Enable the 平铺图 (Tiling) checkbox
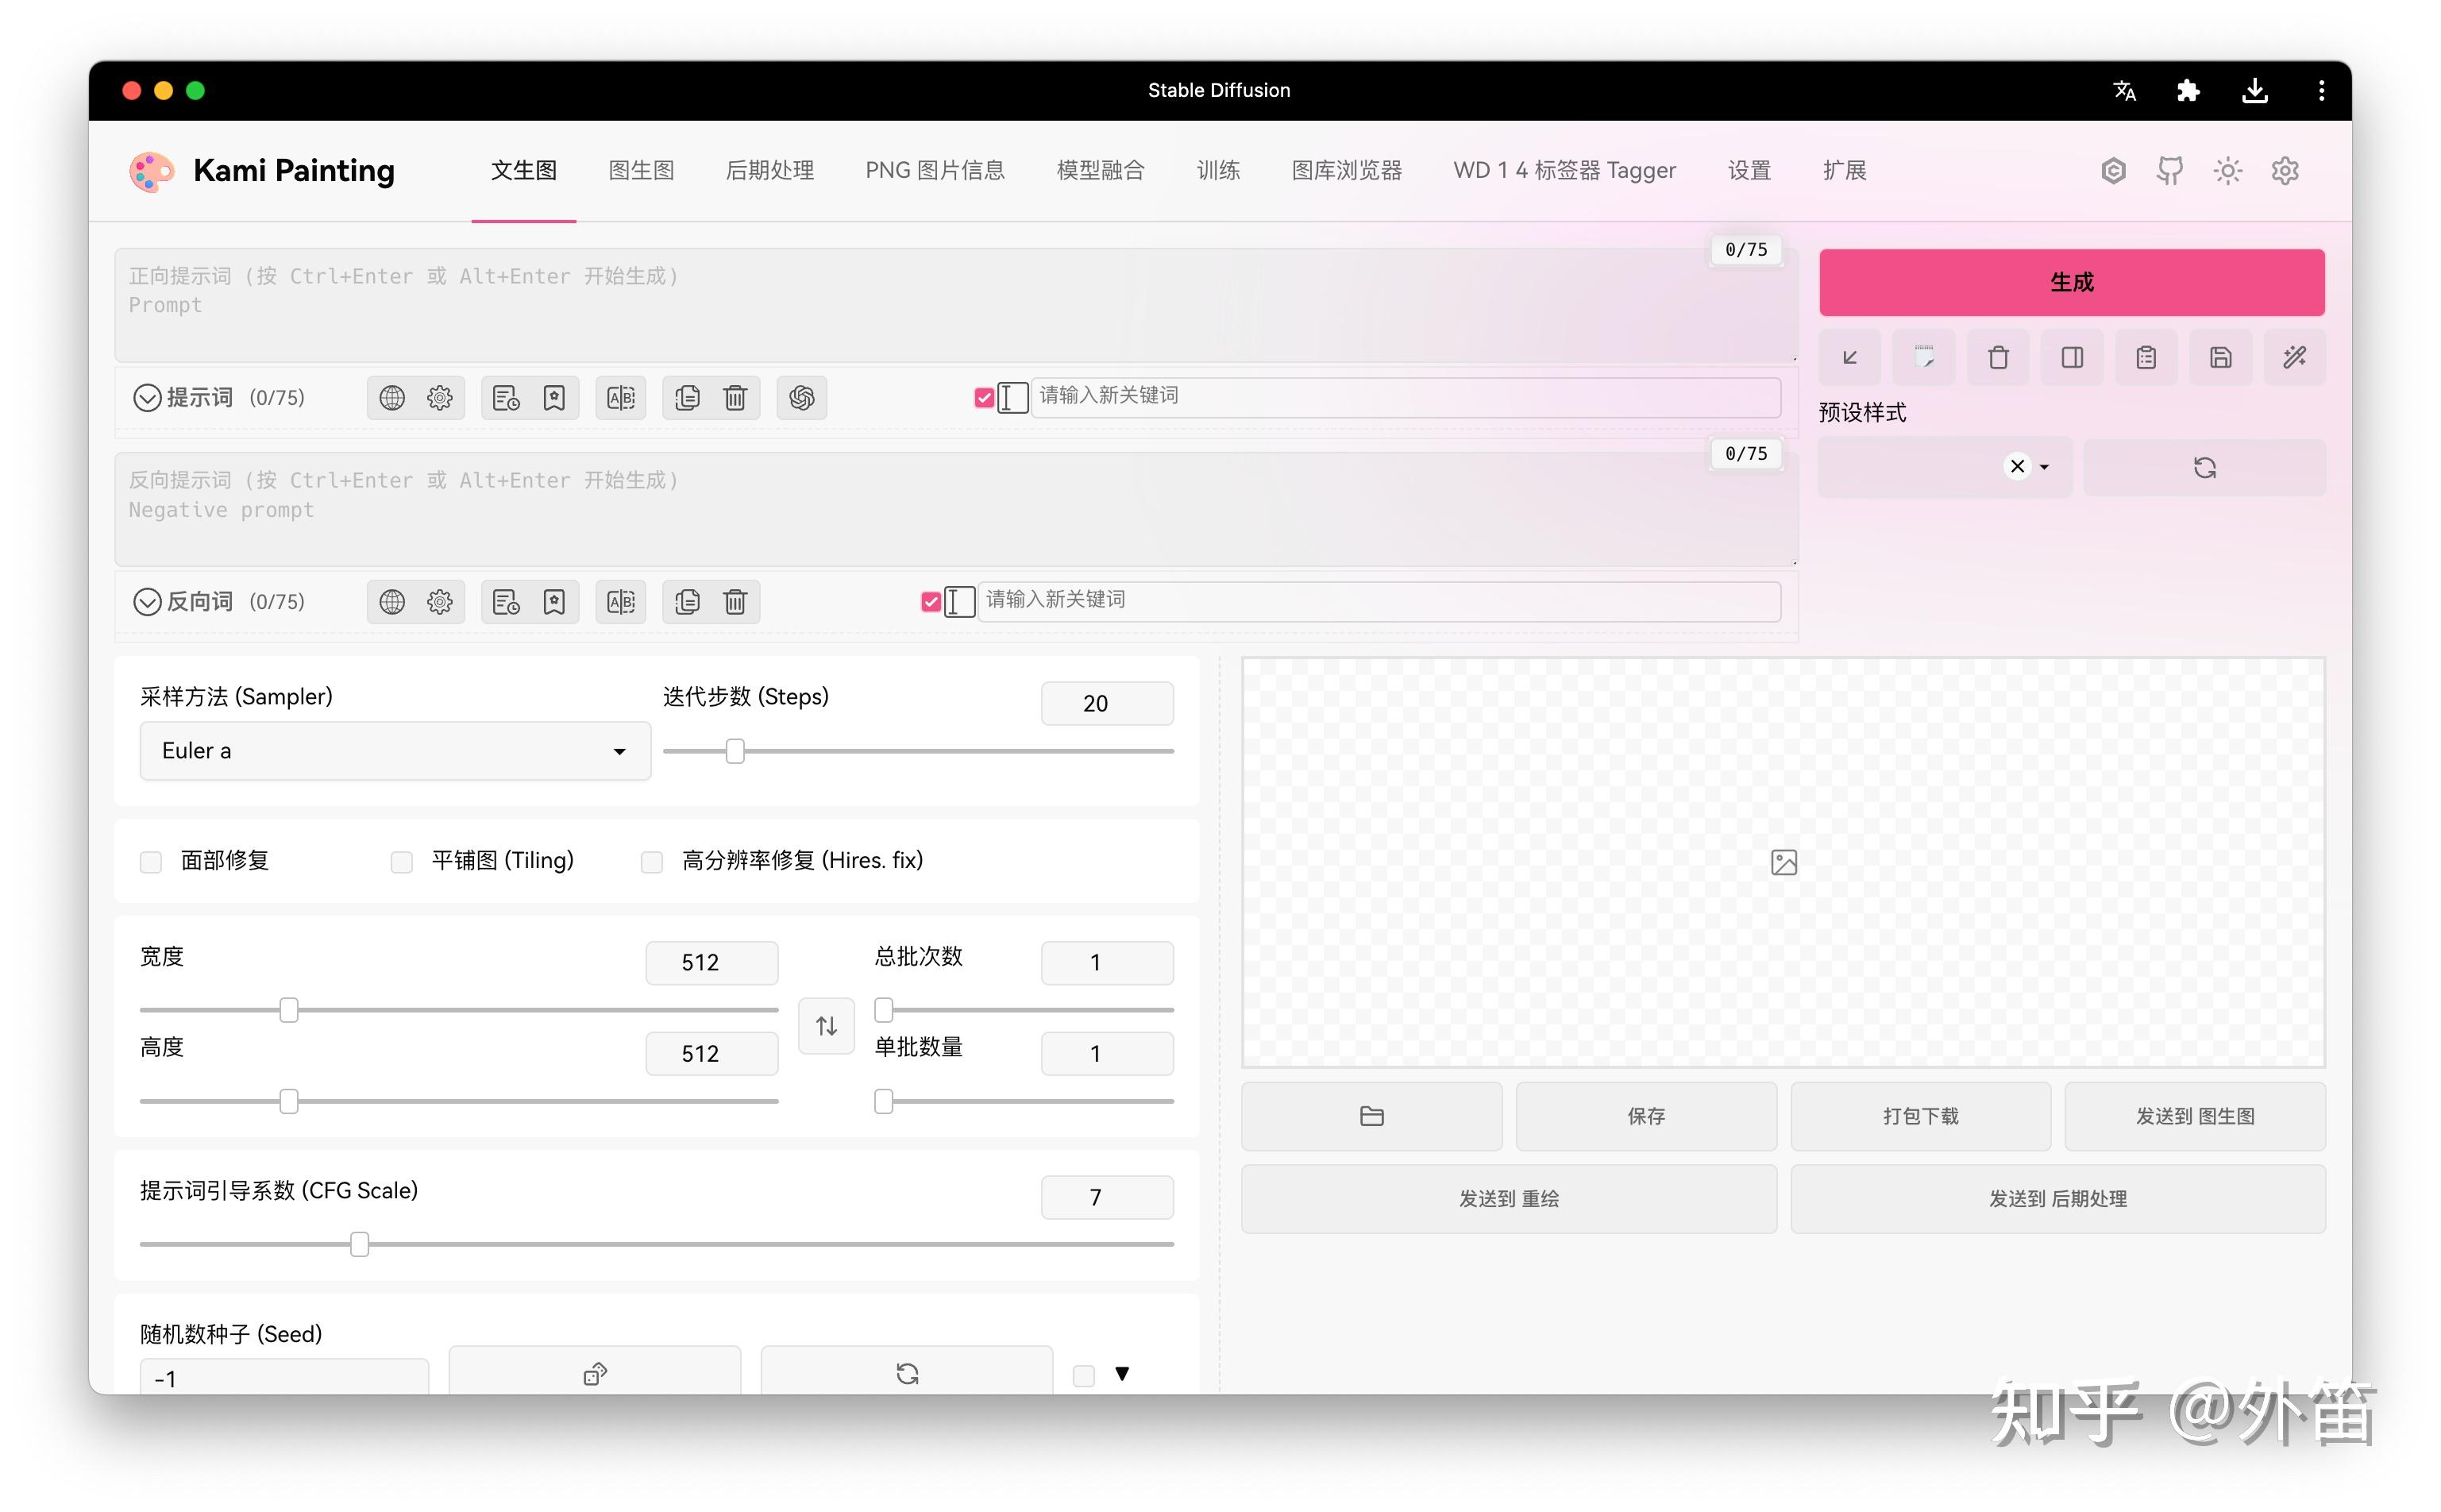 click(x=402, y=862)
